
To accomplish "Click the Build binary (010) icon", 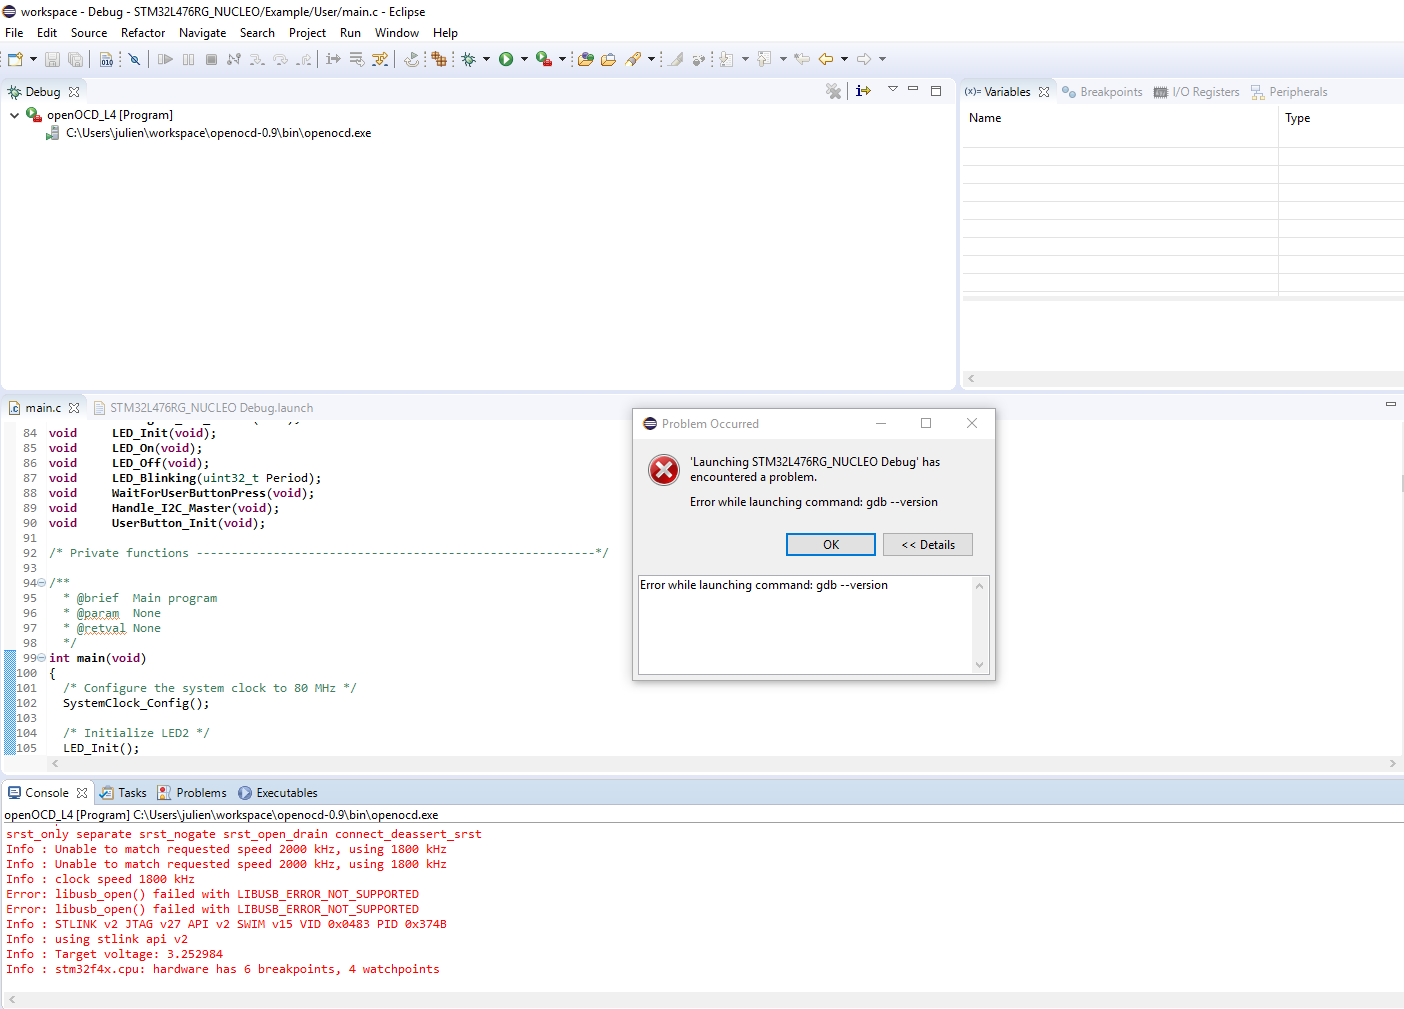I will click(106, 59).
